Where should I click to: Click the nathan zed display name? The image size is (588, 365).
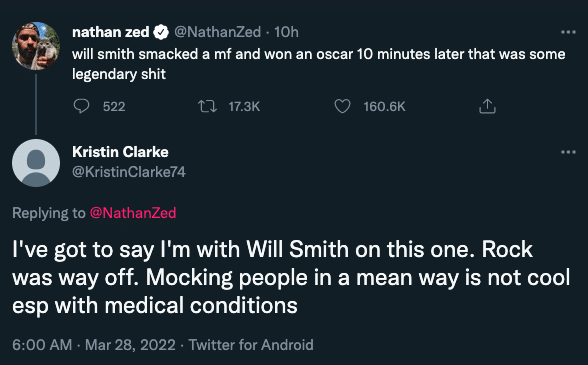(x=111, y=32)
